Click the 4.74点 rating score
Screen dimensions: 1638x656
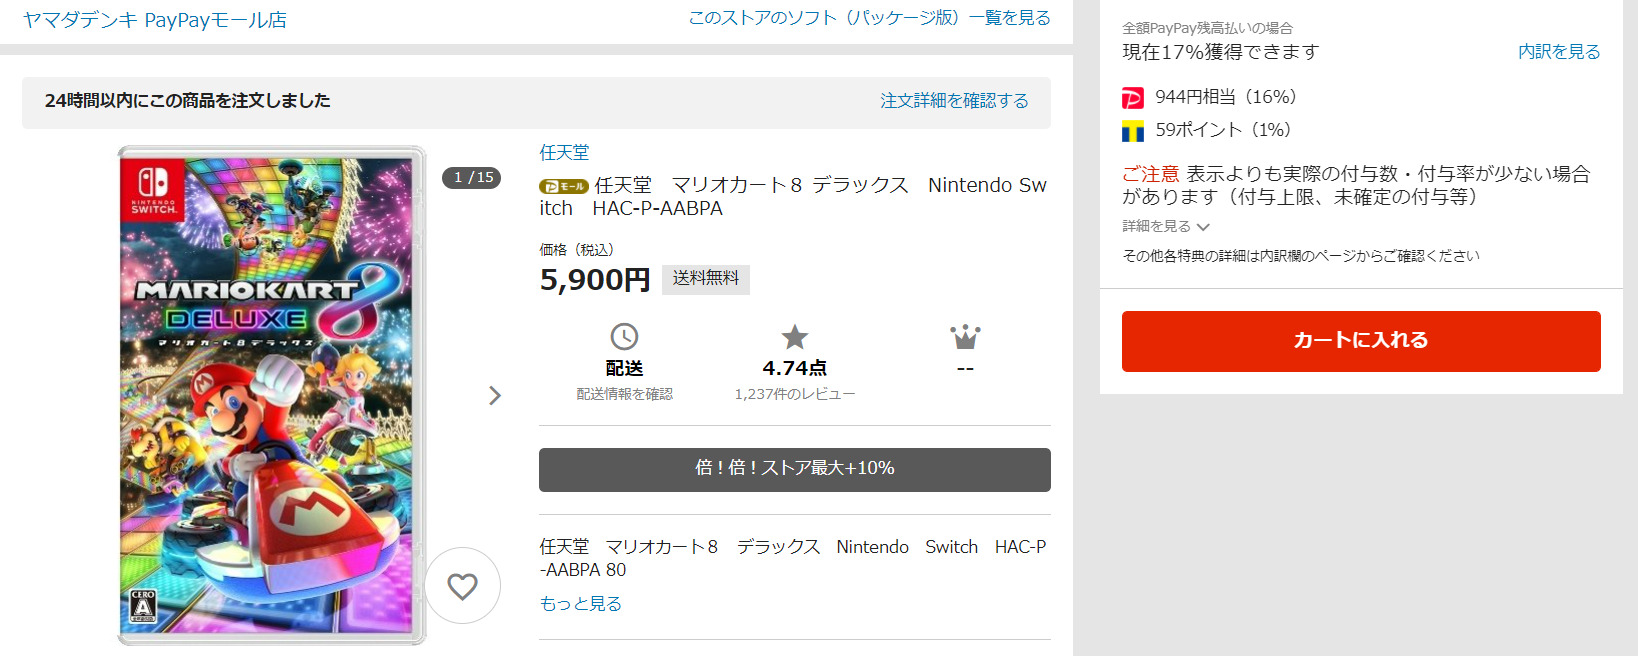[x=795, y=368]
